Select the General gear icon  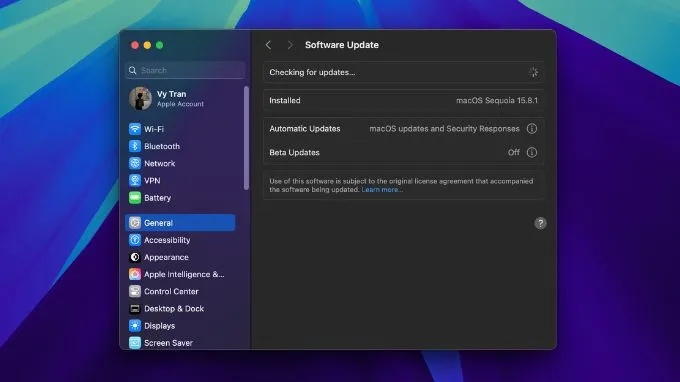pos(135,222)
